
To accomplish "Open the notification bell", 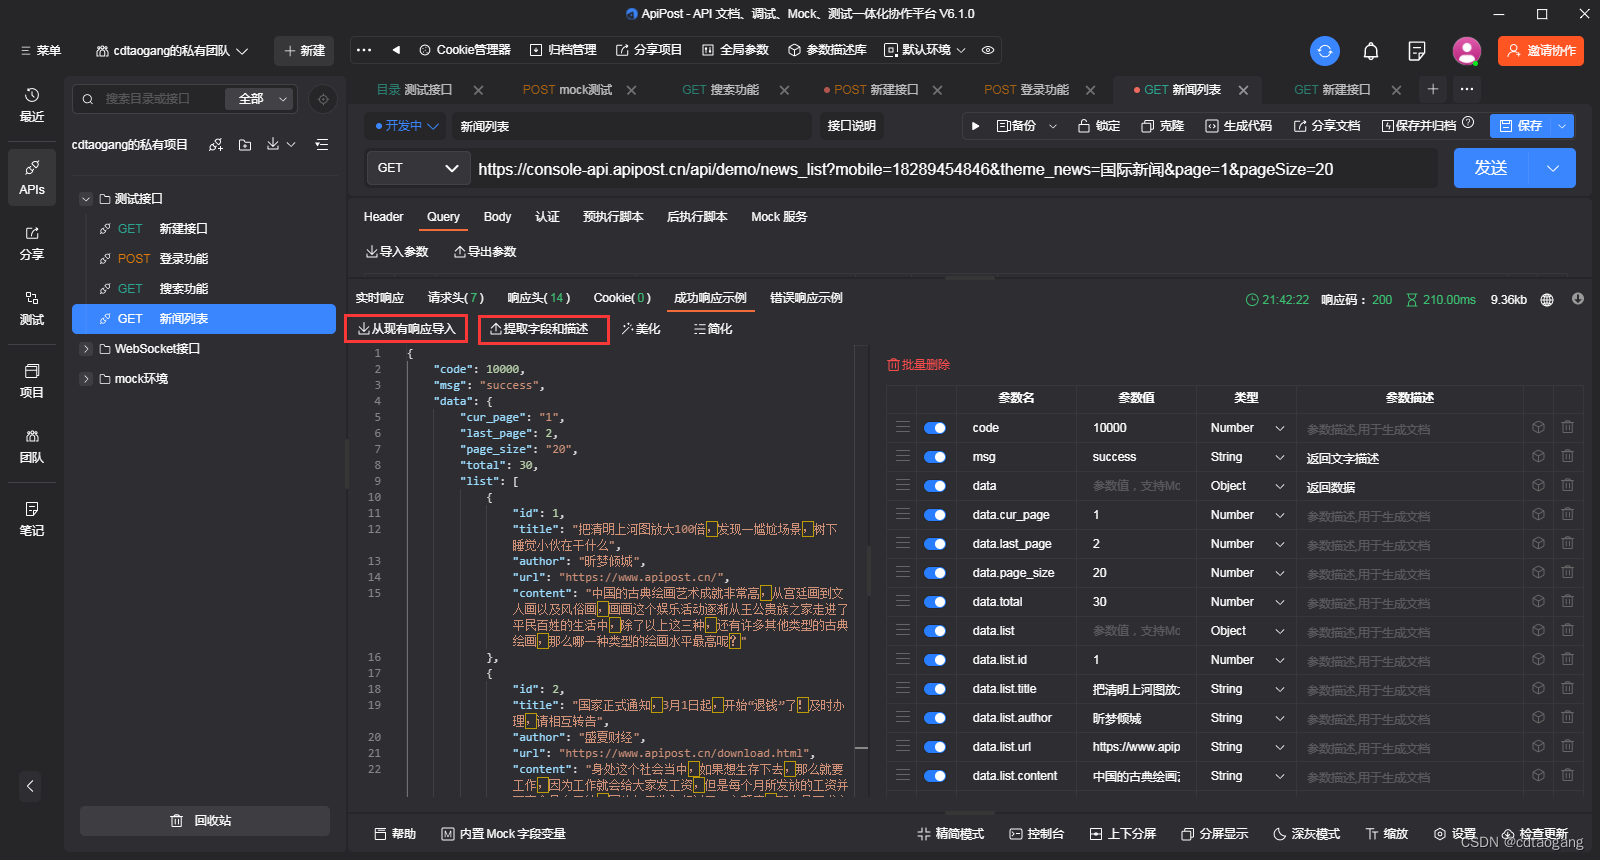I will click(x=1371, y=51).
